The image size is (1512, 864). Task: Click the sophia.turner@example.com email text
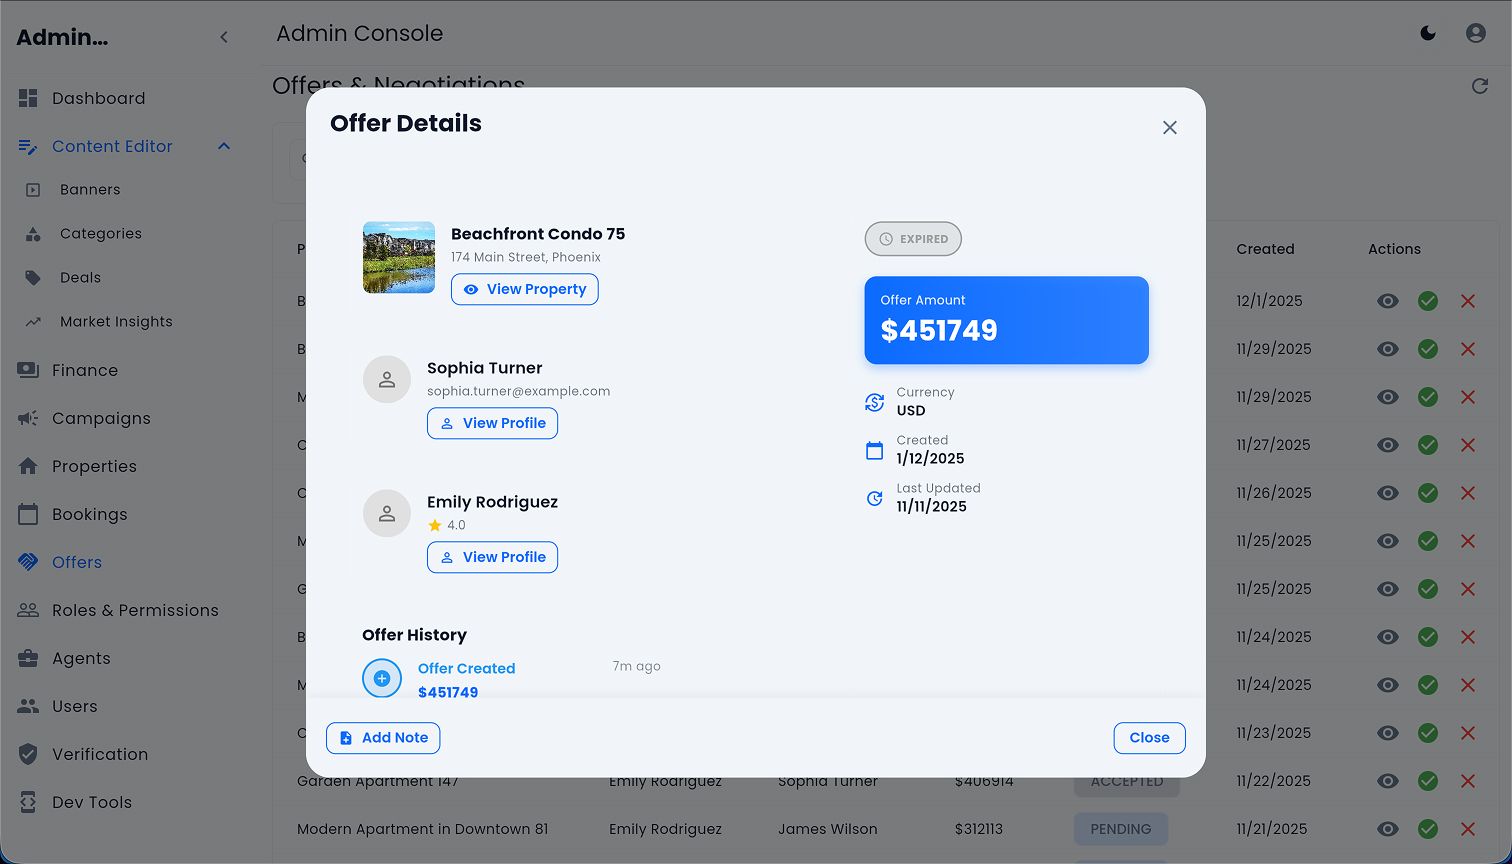(x=518, y=391)
